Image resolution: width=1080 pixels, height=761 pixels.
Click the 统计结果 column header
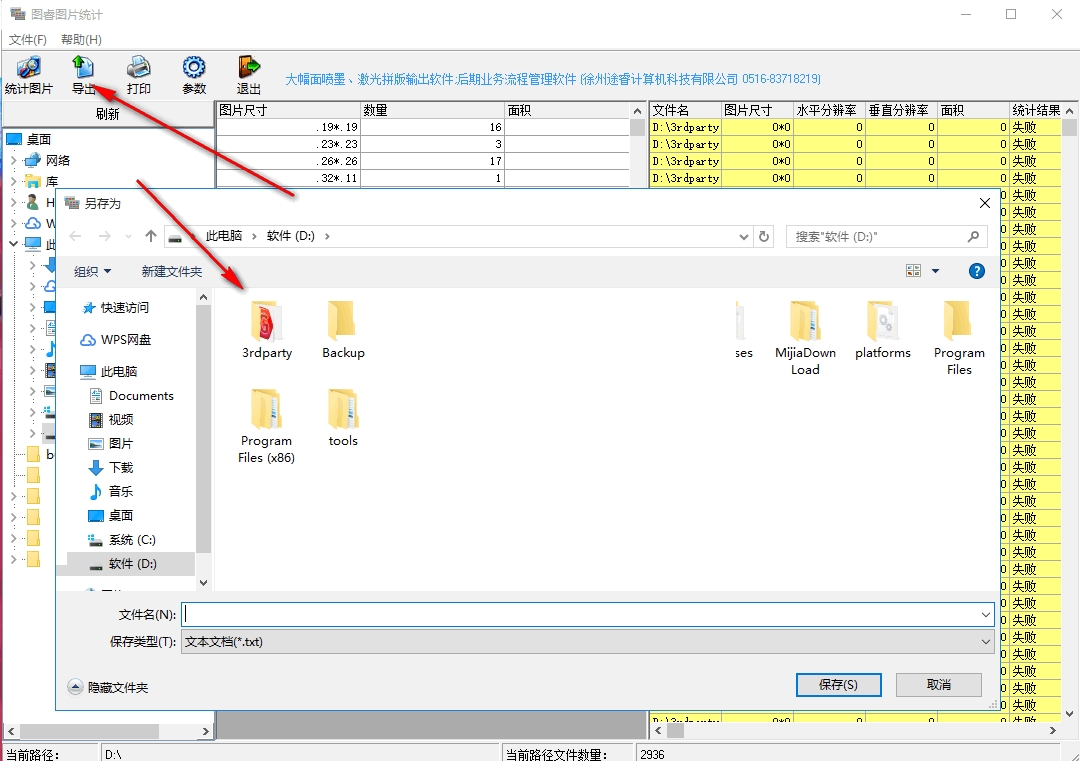coord(1036,110)
